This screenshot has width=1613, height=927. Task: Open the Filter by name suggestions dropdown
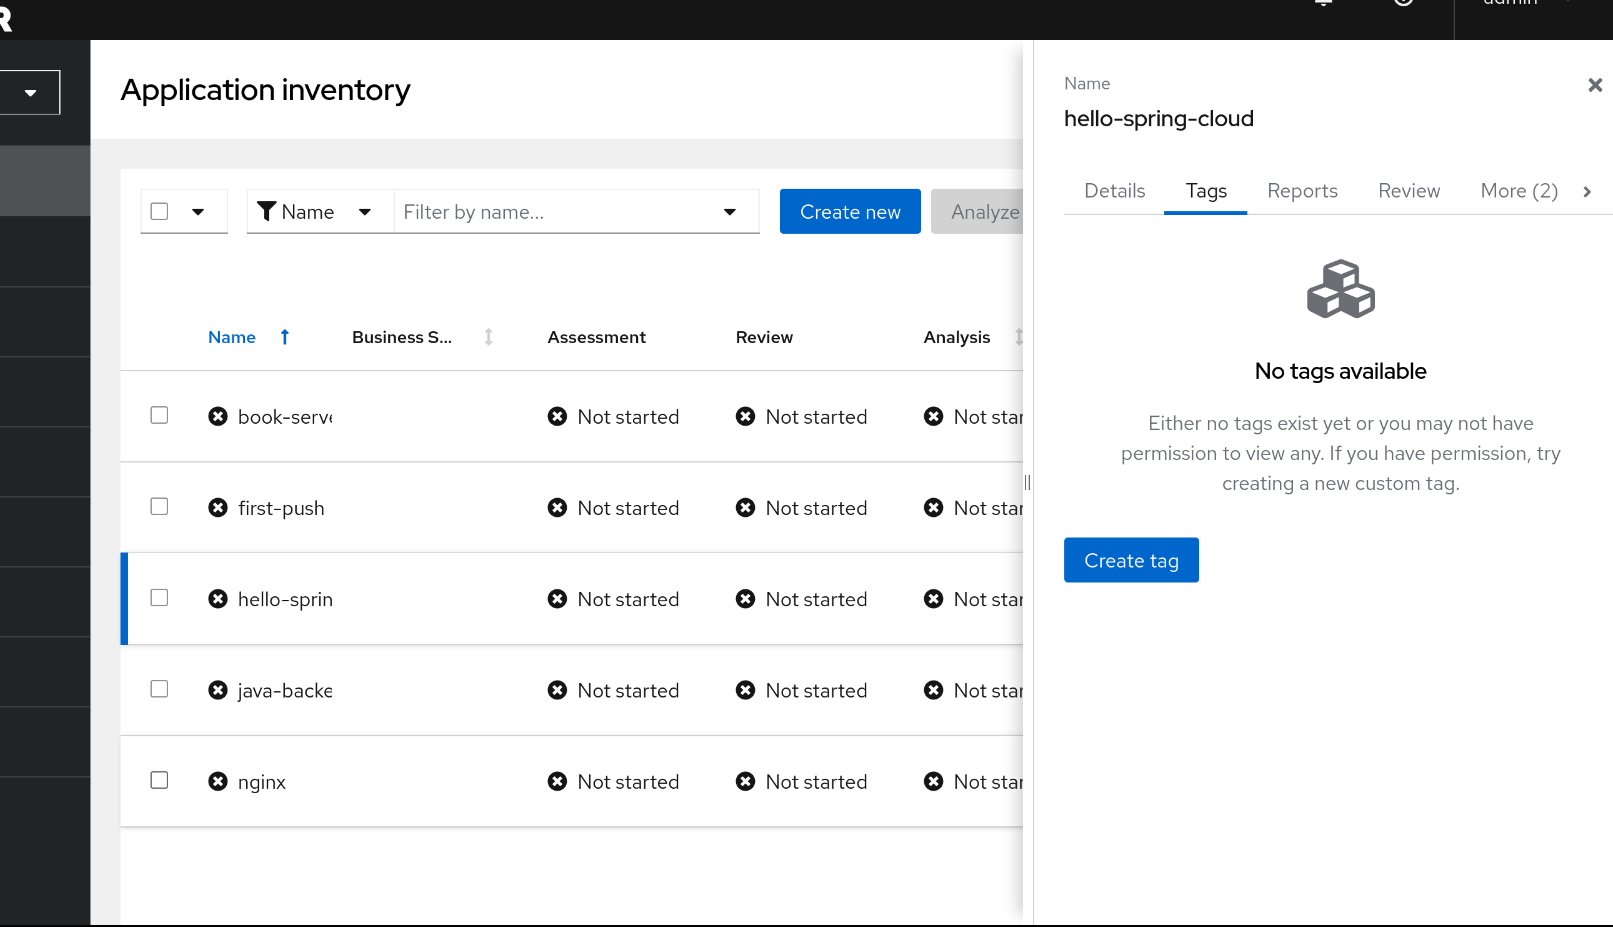[x=730, y=212]
